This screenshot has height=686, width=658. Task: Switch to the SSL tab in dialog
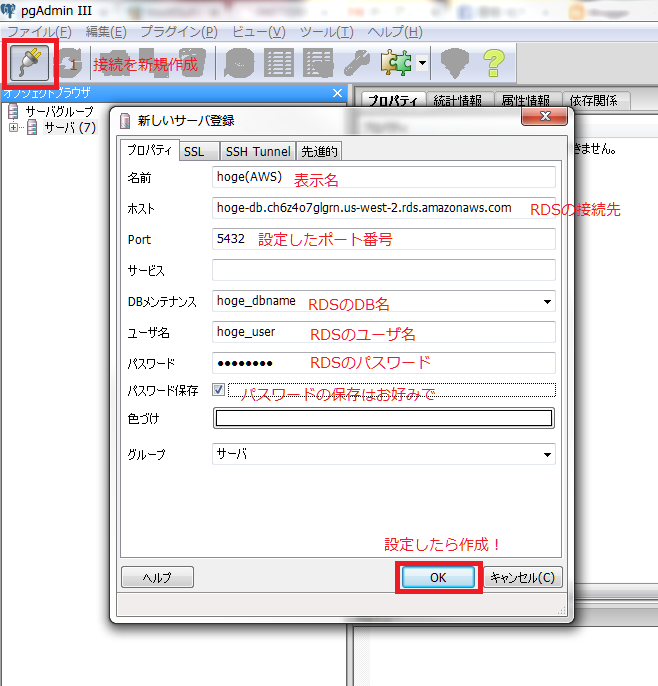tap(199, 152)
